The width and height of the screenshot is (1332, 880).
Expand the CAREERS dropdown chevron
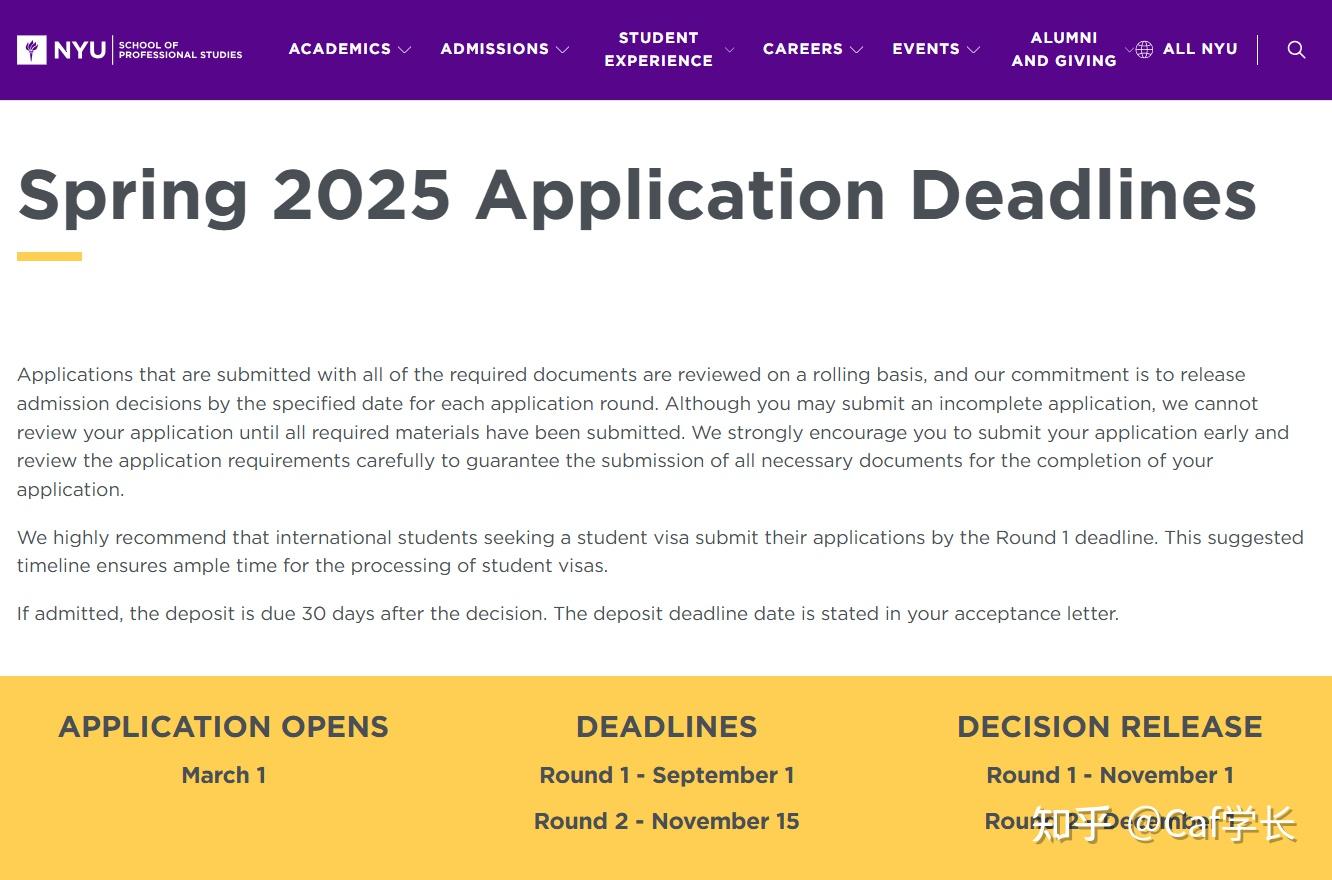(x=858, y=50)
